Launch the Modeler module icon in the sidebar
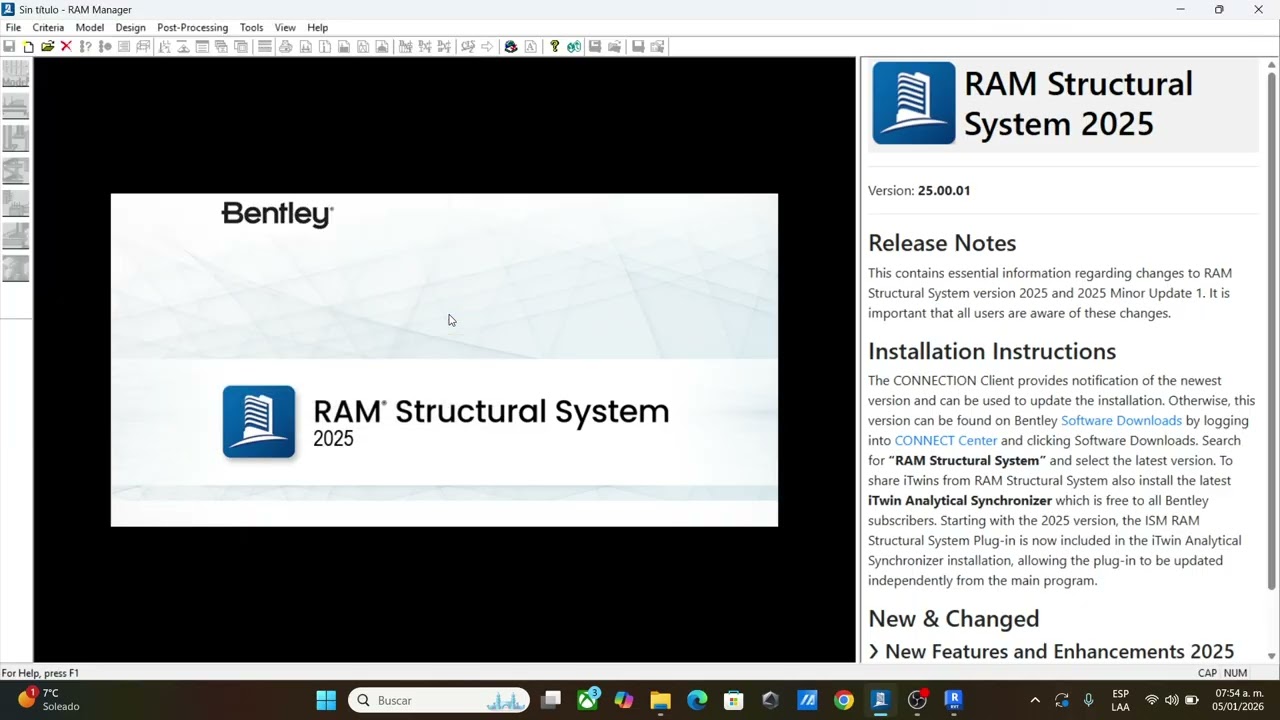Image resolution: width=1280 pixels, height=720 pixels. [15, 74]
